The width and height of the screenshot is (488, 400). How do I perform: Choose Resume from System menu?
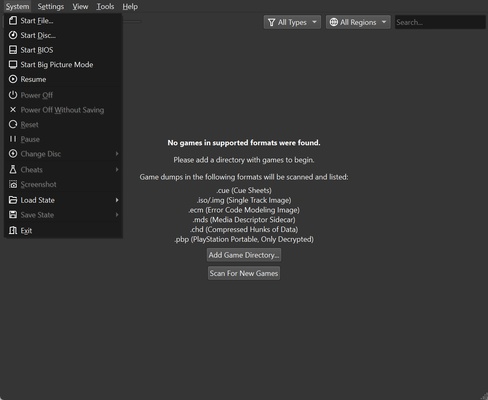point(63,79)
